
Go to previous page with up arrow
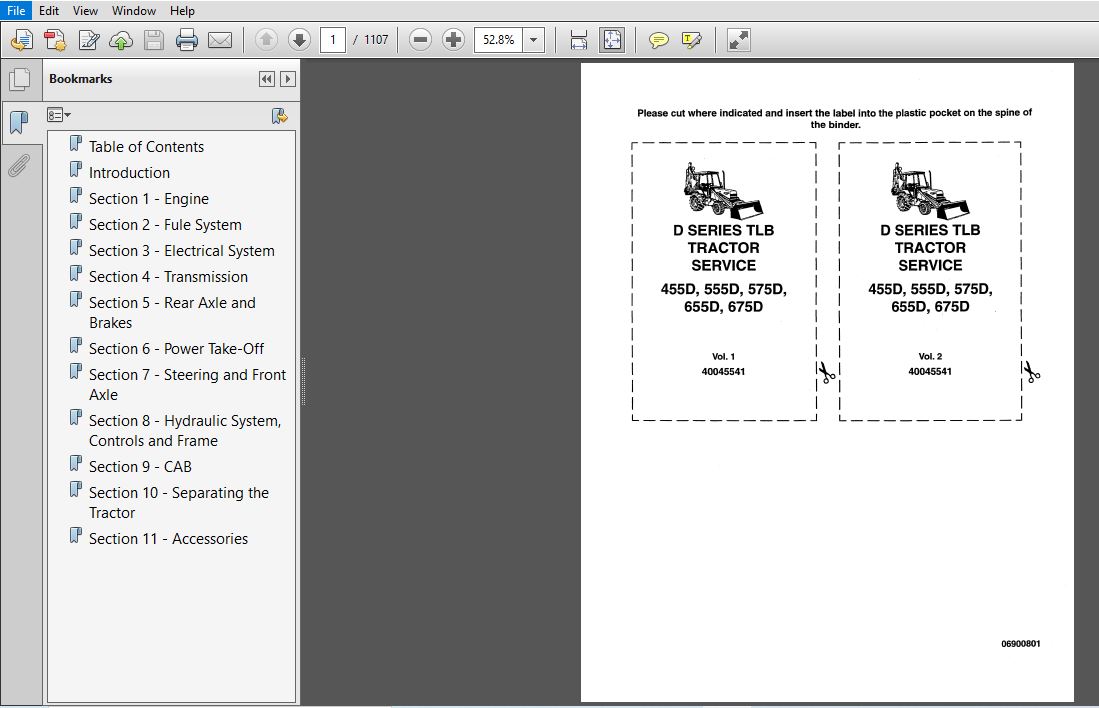(266, 40)
